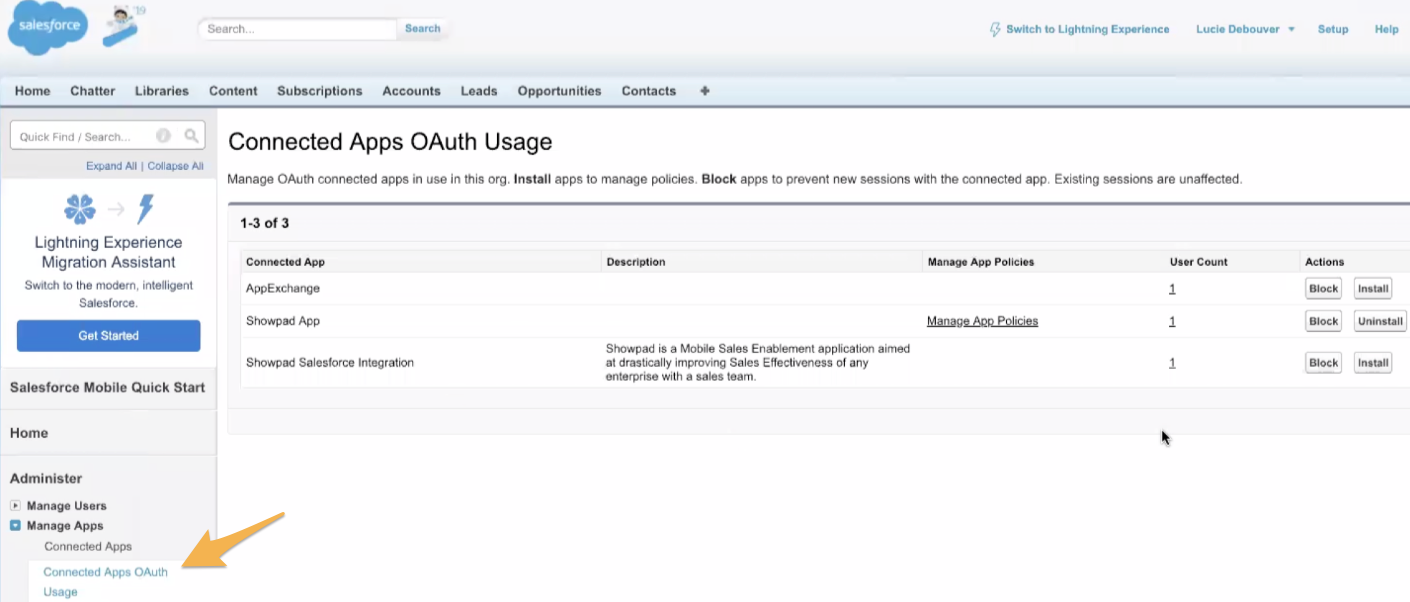Viewport: 1410px width, 602px height.
Task: Go to the Content tab
Action: point(233,91)
